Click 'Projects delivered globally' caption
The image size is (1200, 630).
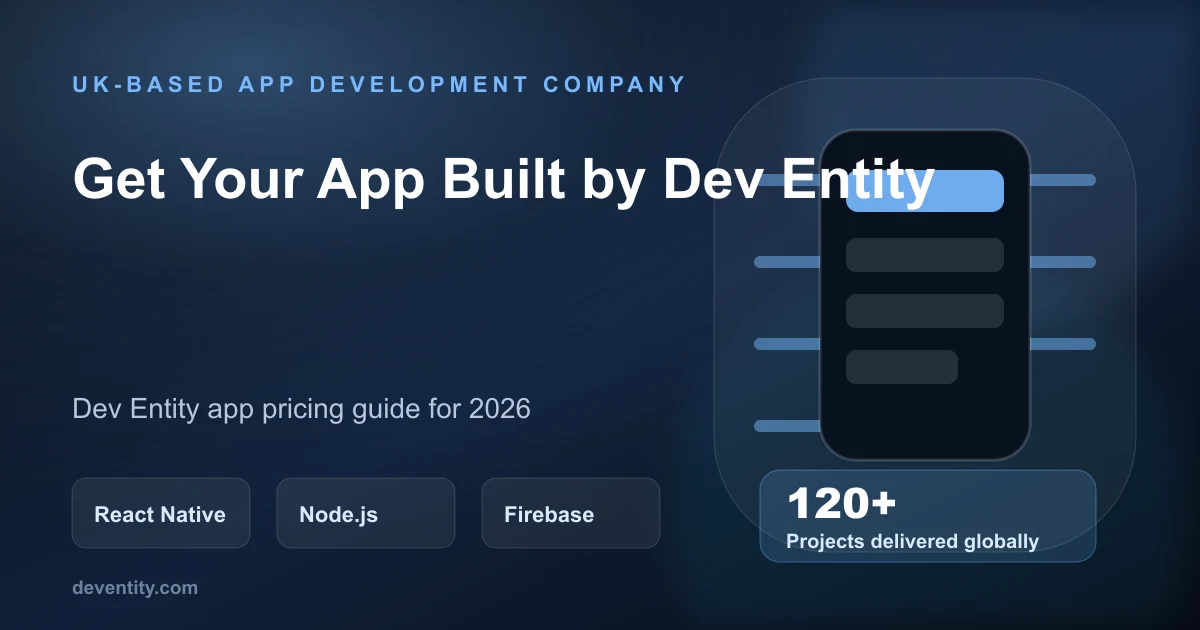(912, 542)
